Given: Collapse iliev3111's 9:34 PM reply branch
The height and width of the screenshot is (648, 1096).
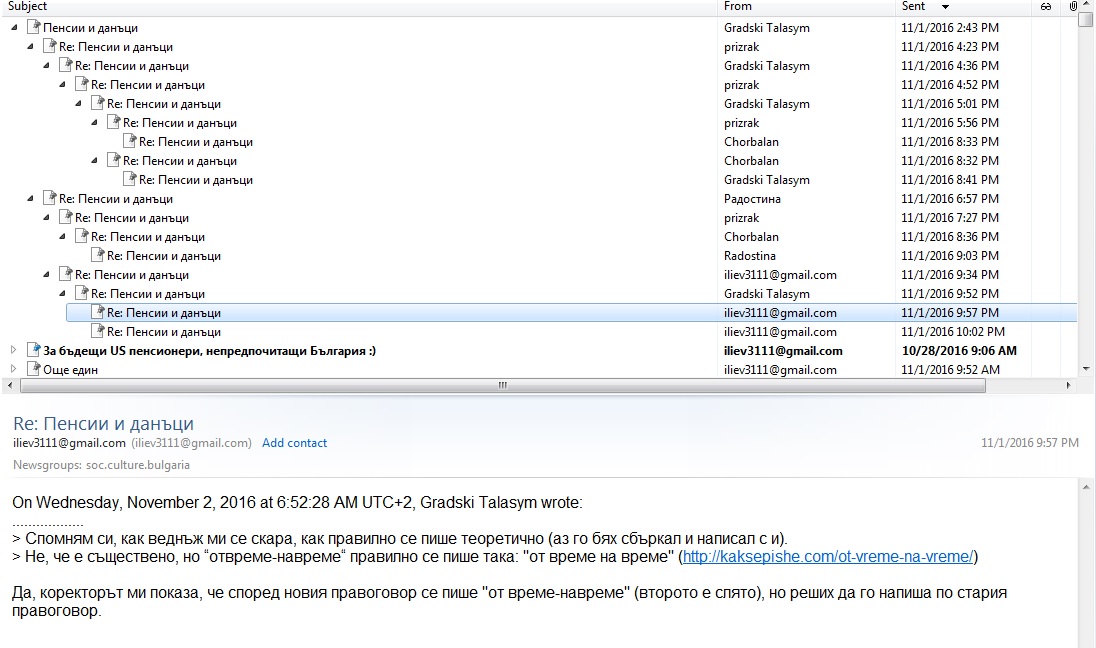Looking at the screenshot, I should coord(46,274).
